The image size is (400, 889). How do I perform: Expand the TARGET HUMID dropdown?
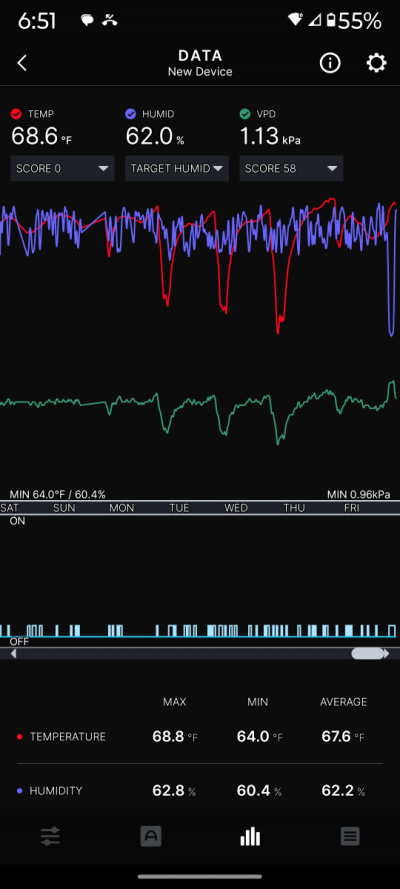177,168
